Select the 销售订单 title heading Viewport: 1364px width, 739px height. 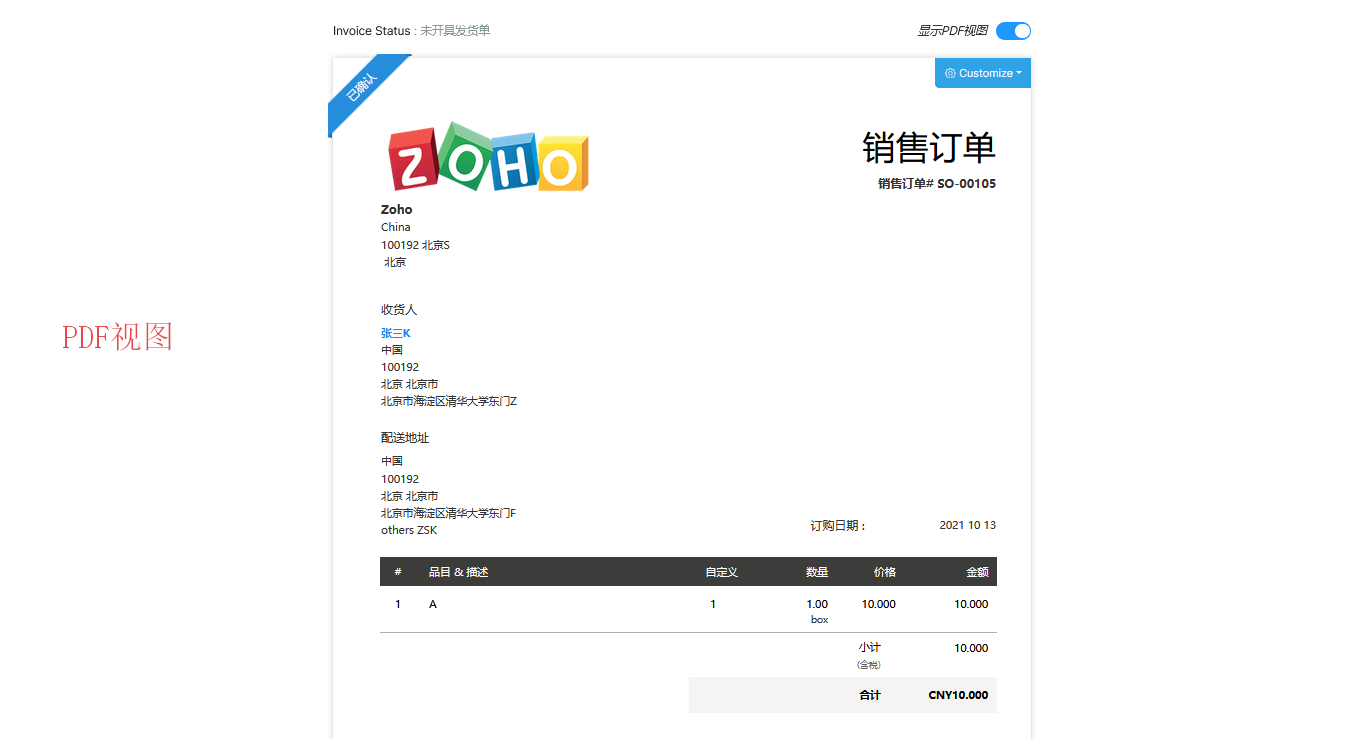click(928, 148)
